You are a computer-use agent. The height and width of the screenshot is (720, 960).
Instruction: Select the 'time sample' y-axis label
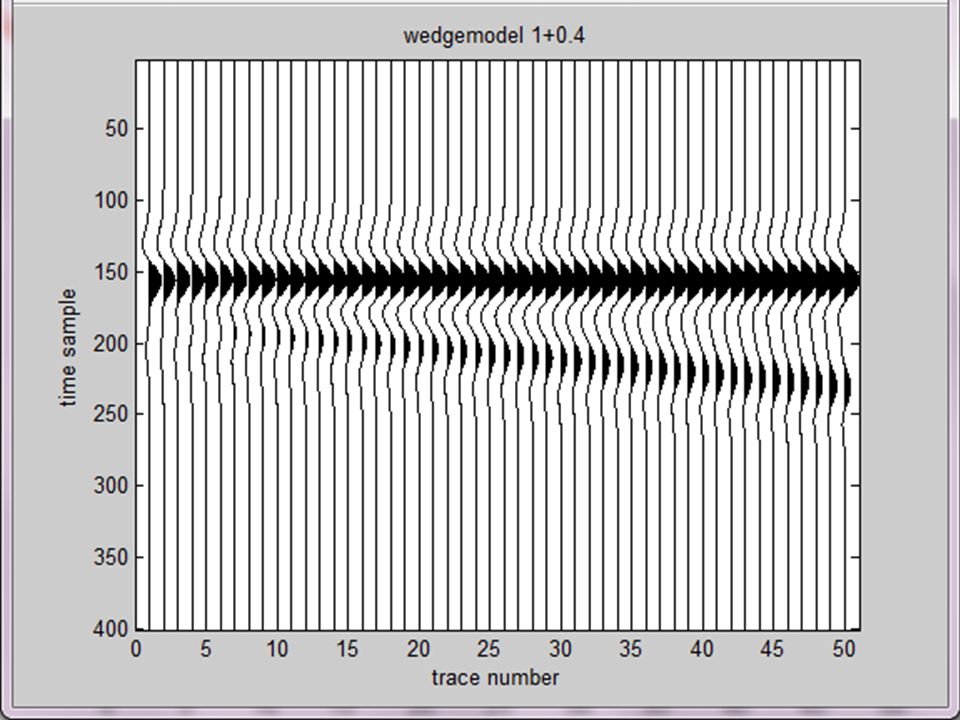[x=69, y=347]
